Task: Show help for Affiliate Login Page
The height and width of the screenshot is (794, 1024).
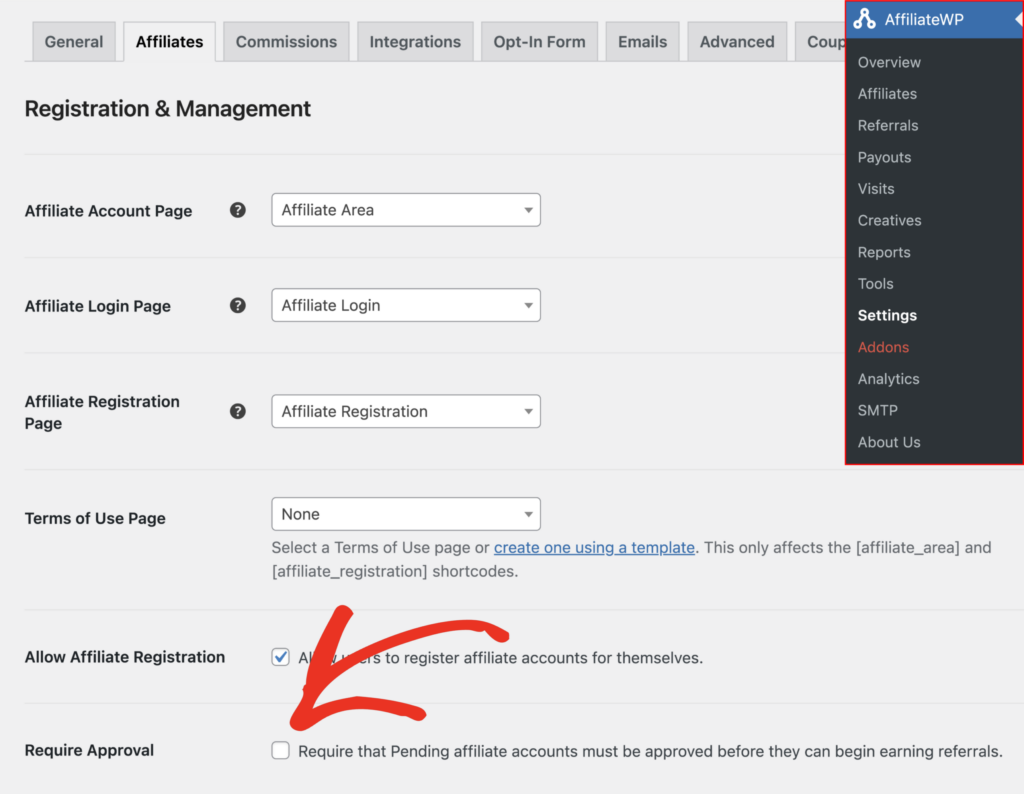Action: pos(238,306)
